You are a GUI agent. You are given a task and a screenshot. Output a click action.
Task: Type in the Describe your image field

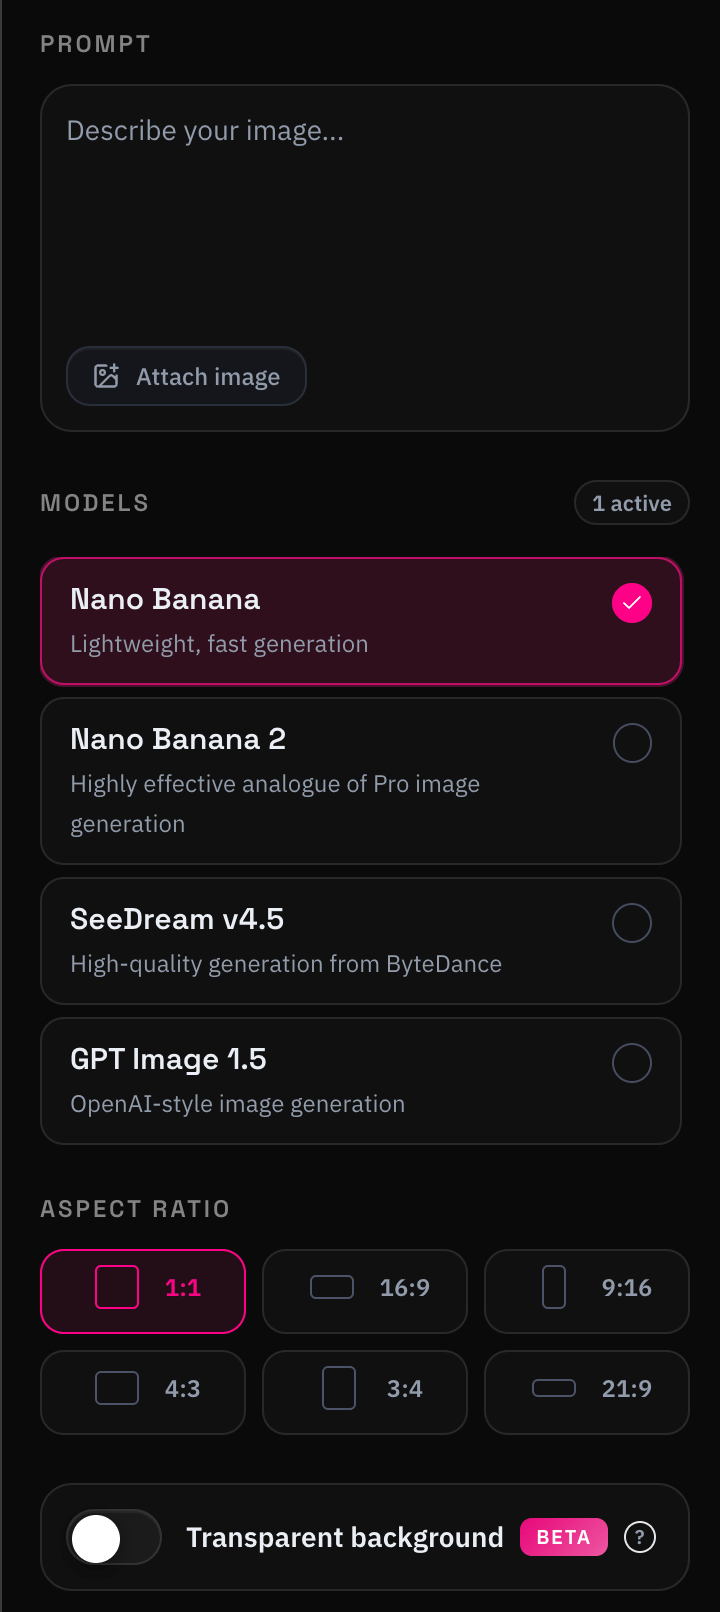(364, 220)
